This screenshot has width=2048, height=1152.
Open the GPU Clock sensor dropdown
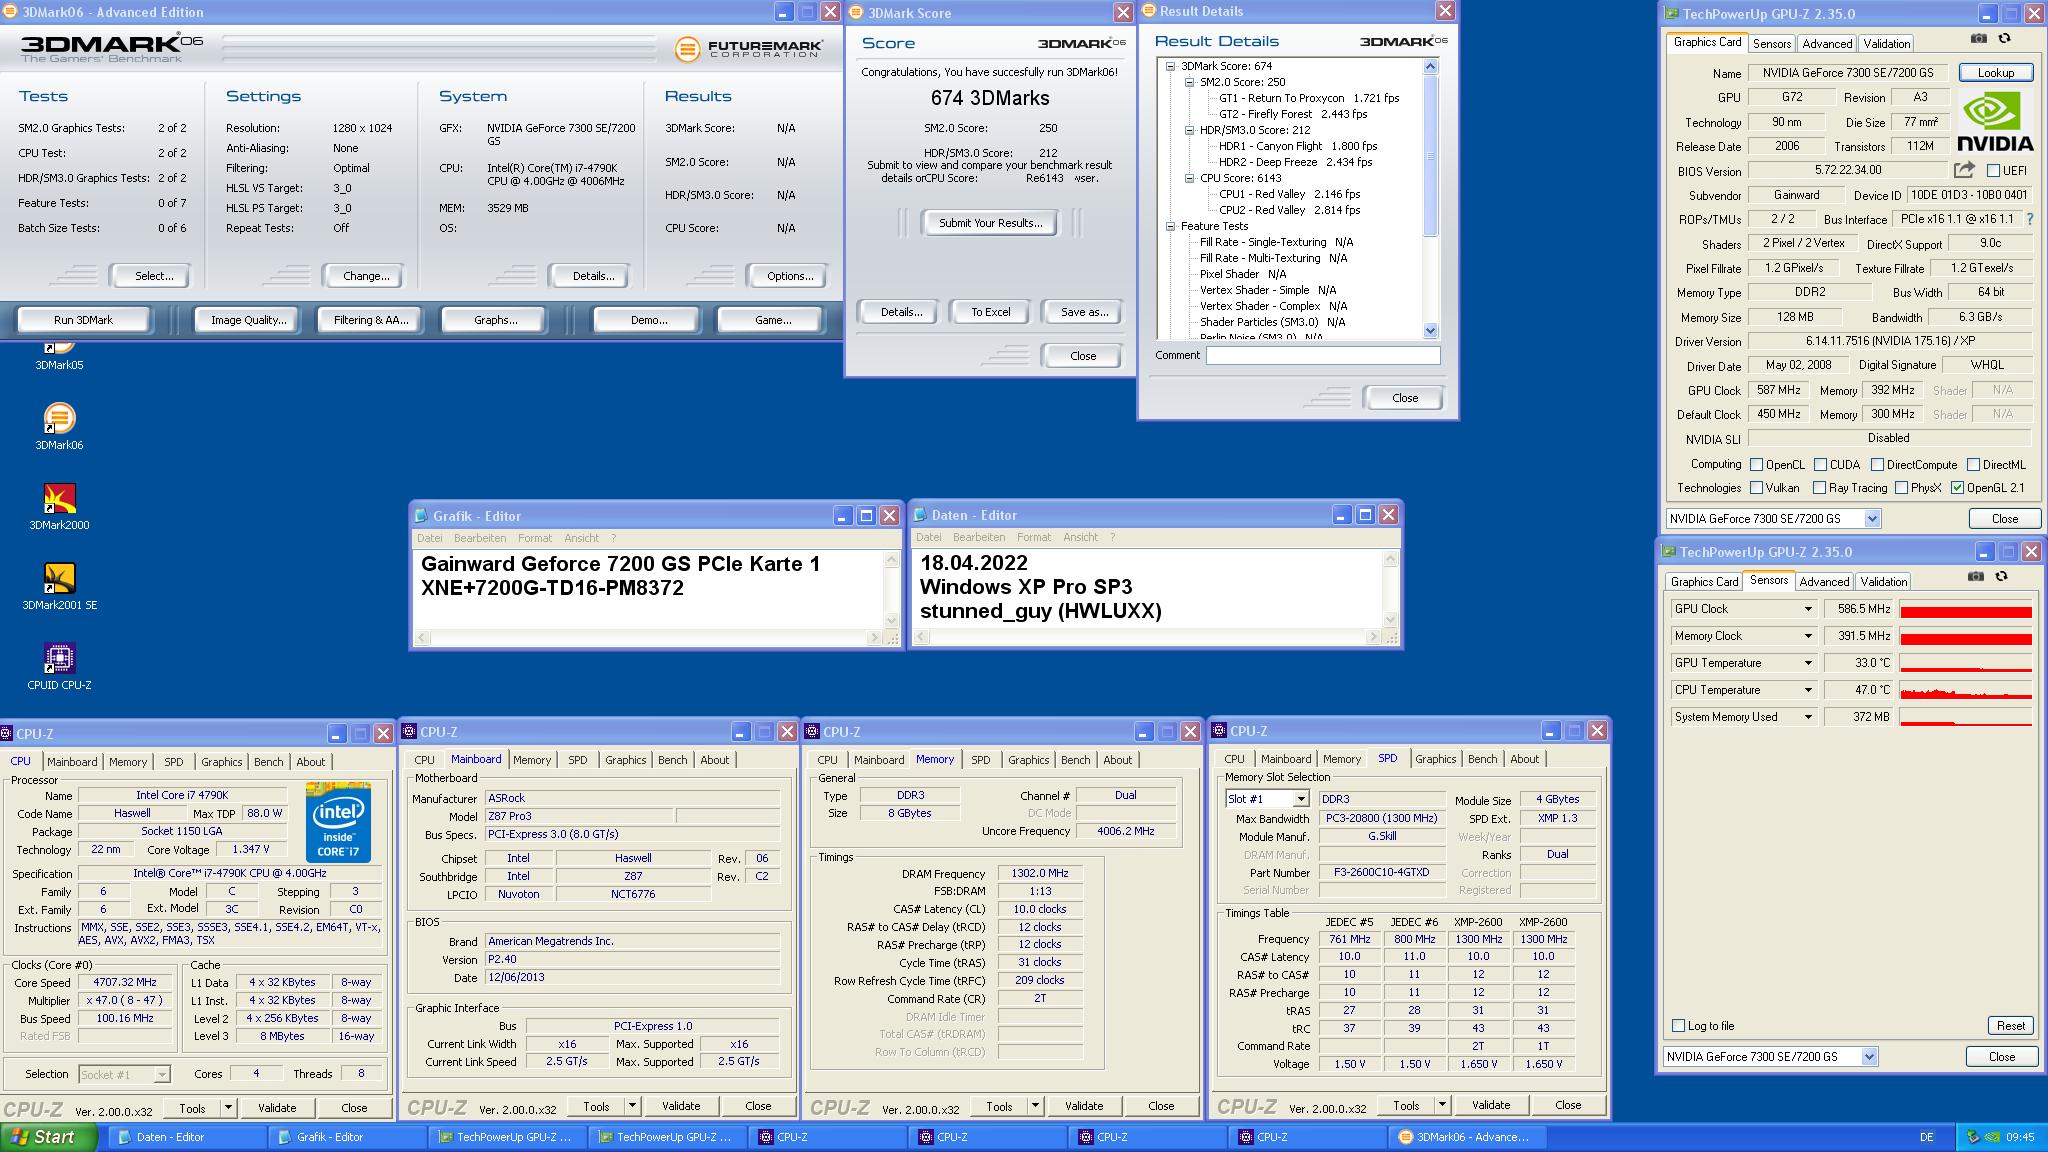[1807, 609]
